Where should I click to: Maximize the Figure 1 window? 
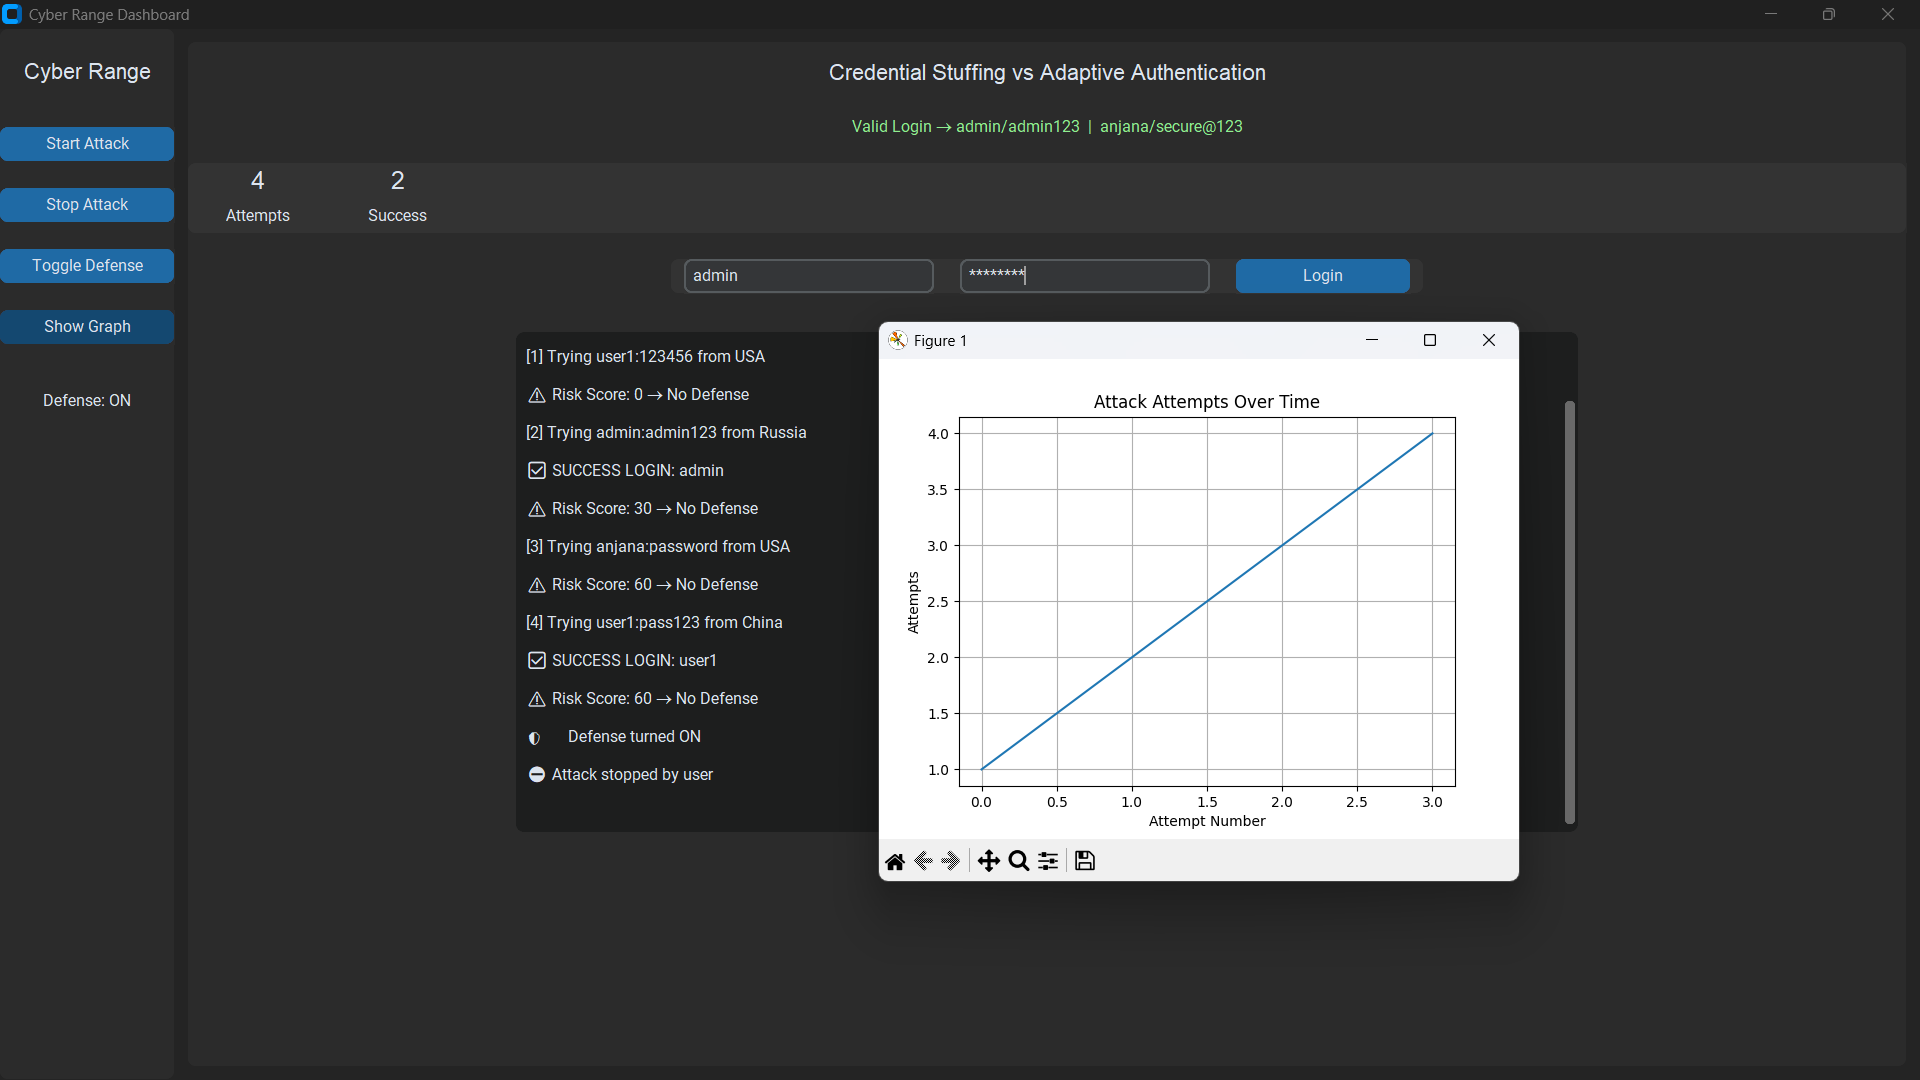point(1430,340)
